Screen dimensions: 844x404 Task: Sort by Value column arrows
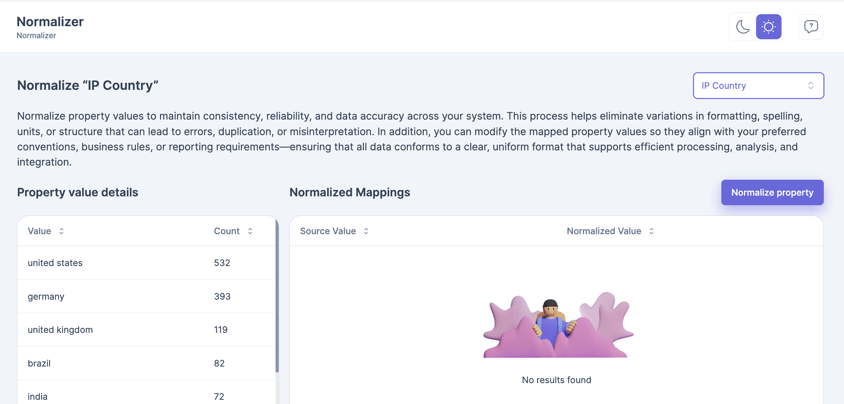pos(62,231)
